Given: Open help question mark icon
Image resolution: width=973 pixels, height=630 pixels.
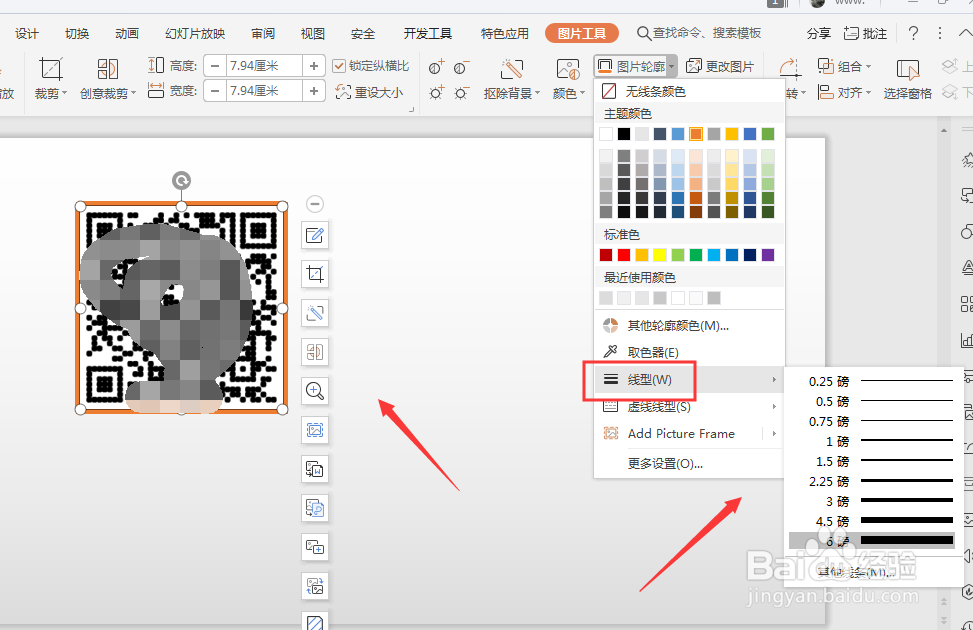Looking at the screenshot, I should 913,33.
